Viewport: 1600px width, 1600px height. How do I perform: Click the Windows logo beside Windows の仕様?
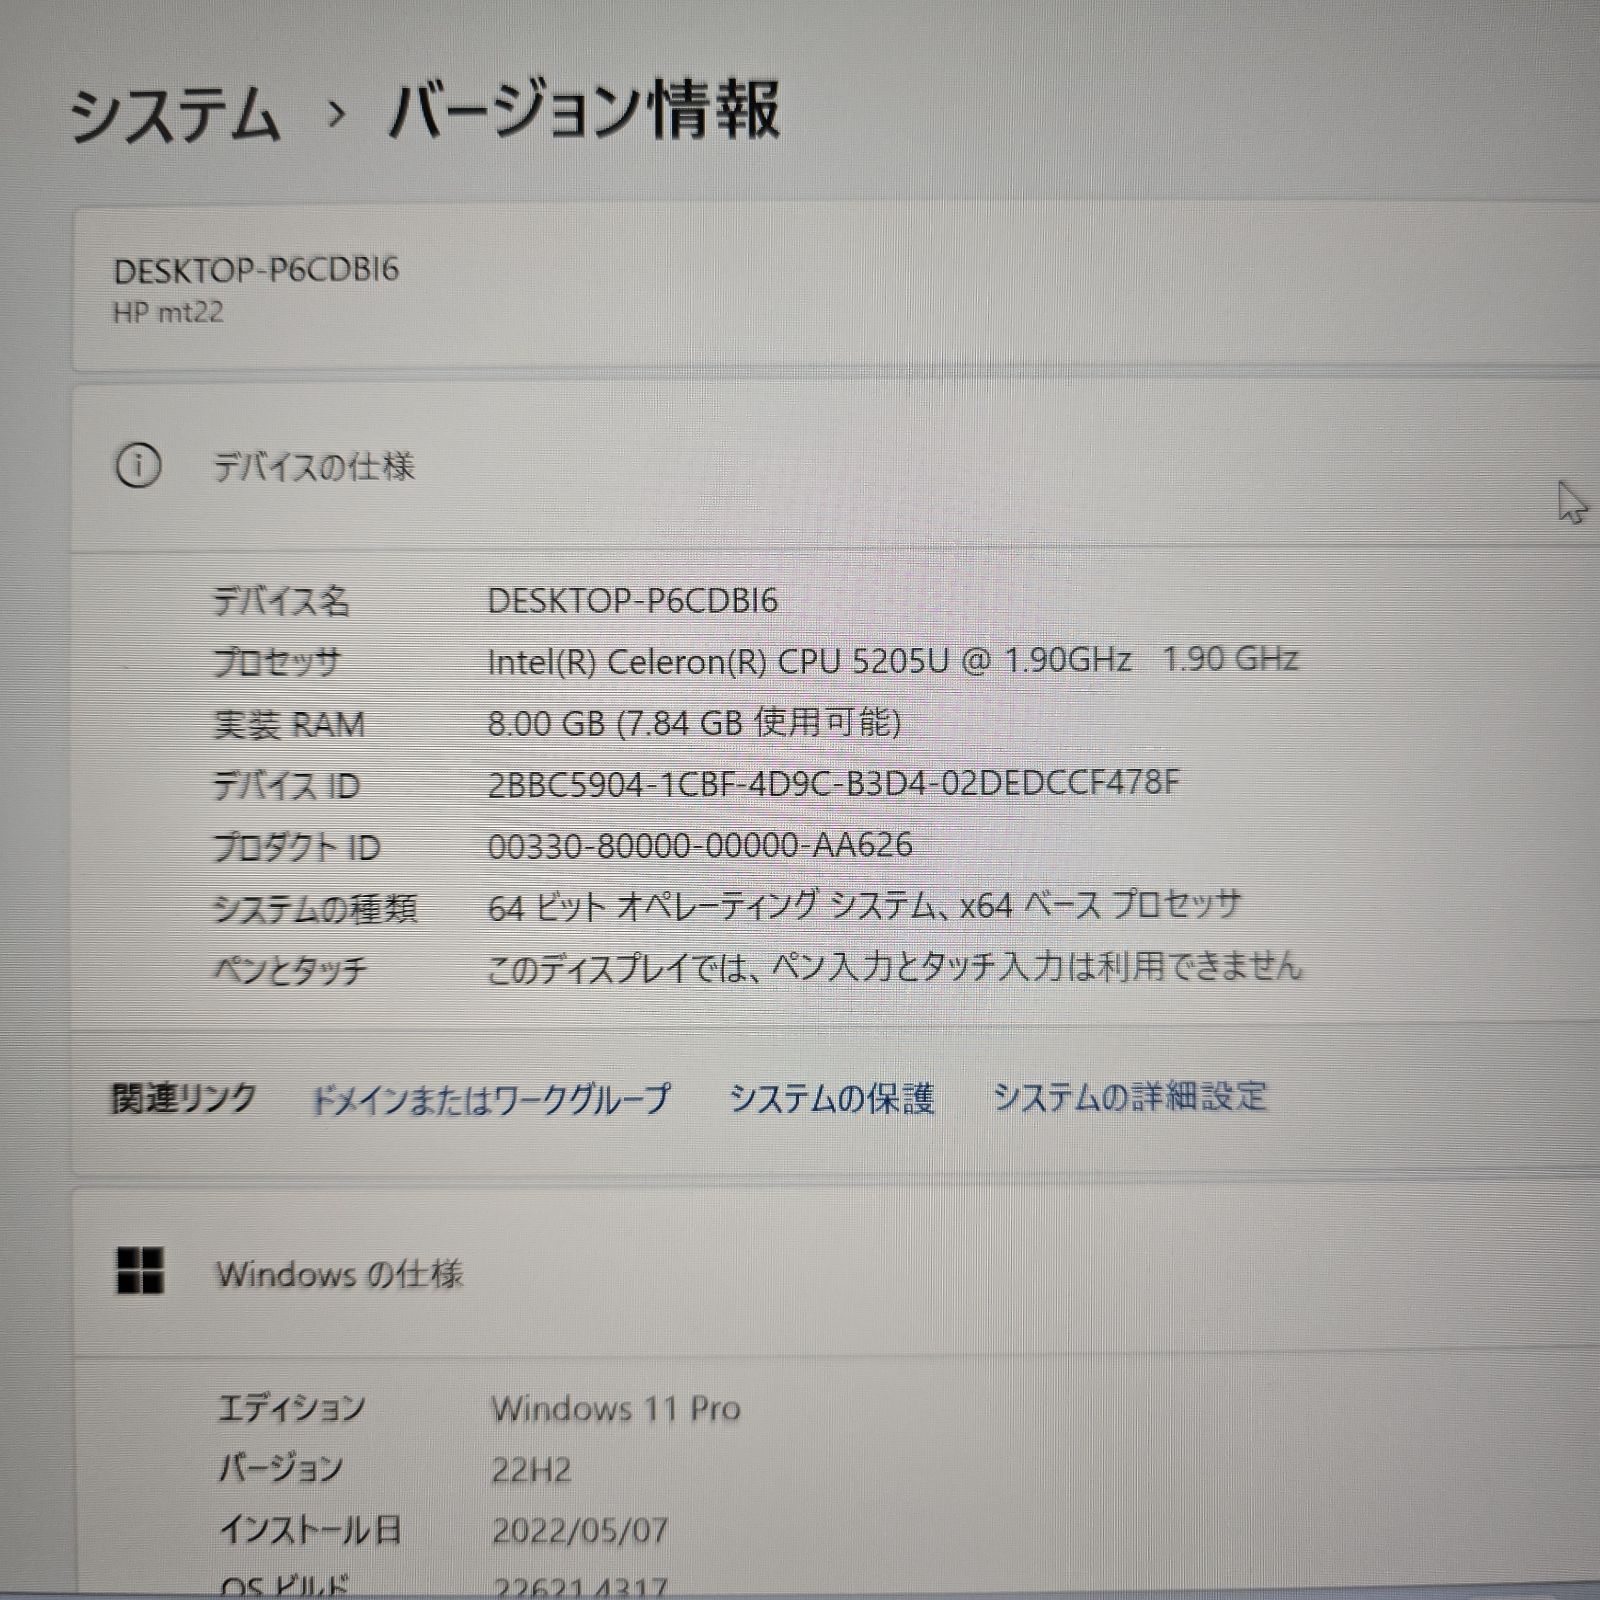tap(140, 1271)
